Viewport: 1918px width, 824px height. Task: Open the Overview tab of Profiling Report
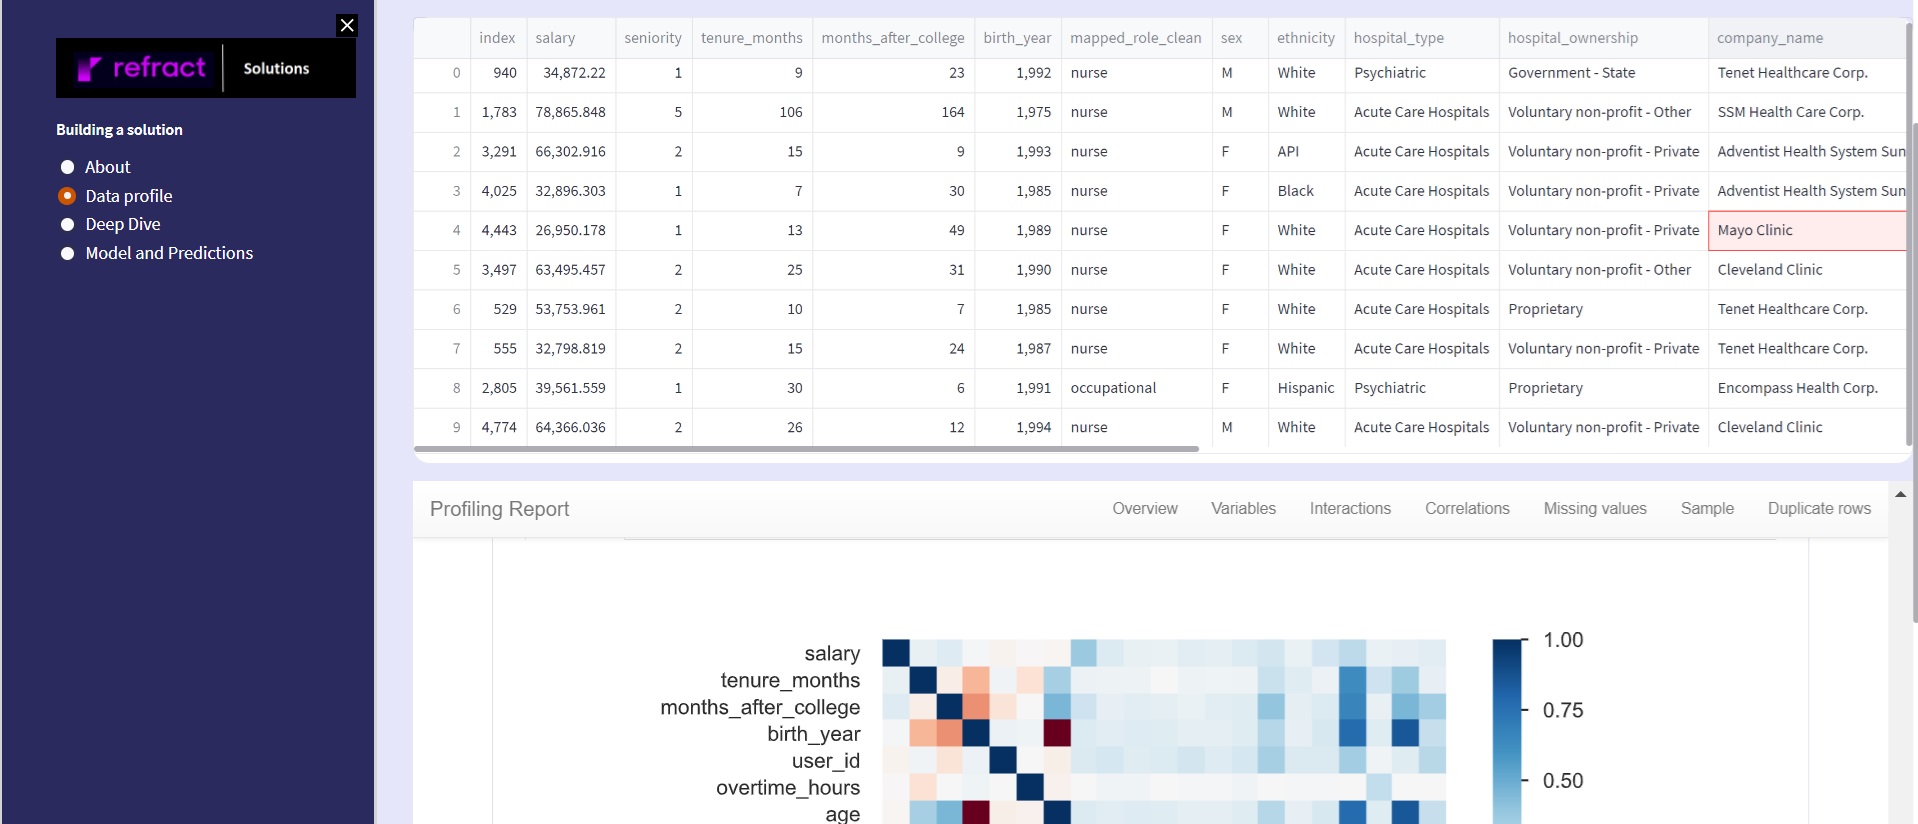pos(1145,508)
